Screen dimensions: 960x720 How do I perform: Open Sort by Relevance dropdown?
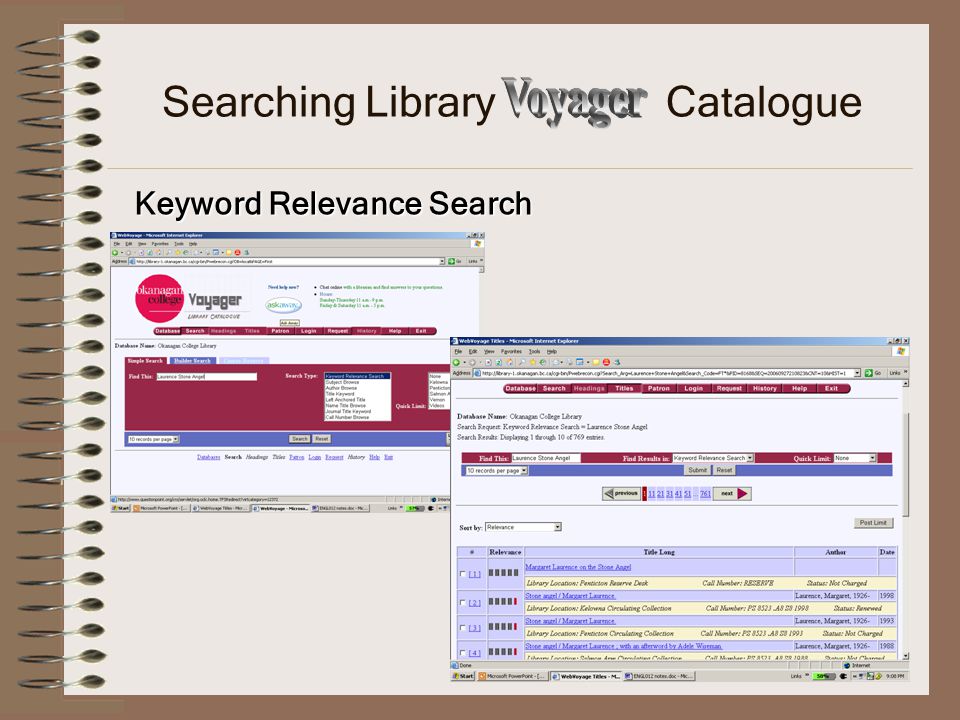point(523,527)
